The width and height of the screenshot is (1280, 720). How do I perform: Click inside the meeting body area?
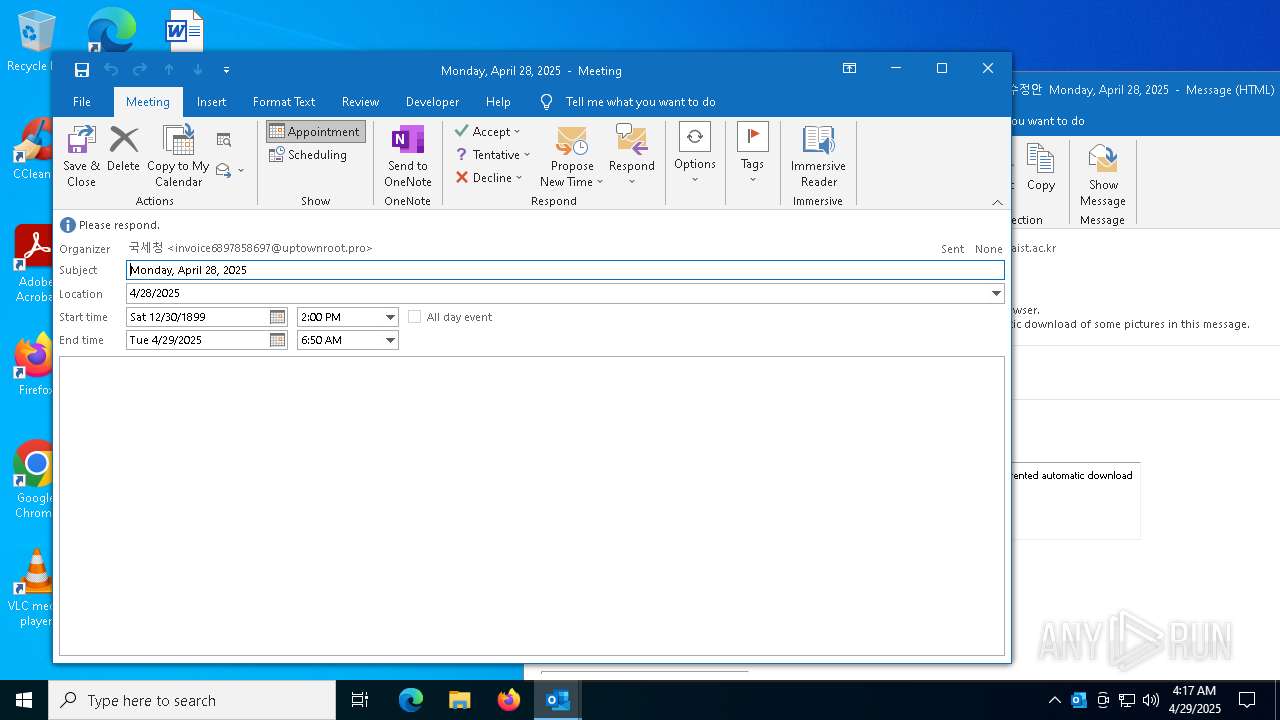click(x=531, y=505)
